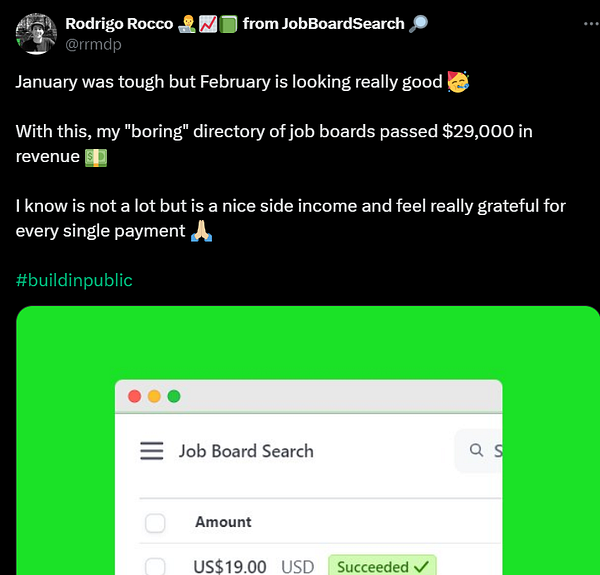
Task: Click the Amount column header
Action: (223, 522)
